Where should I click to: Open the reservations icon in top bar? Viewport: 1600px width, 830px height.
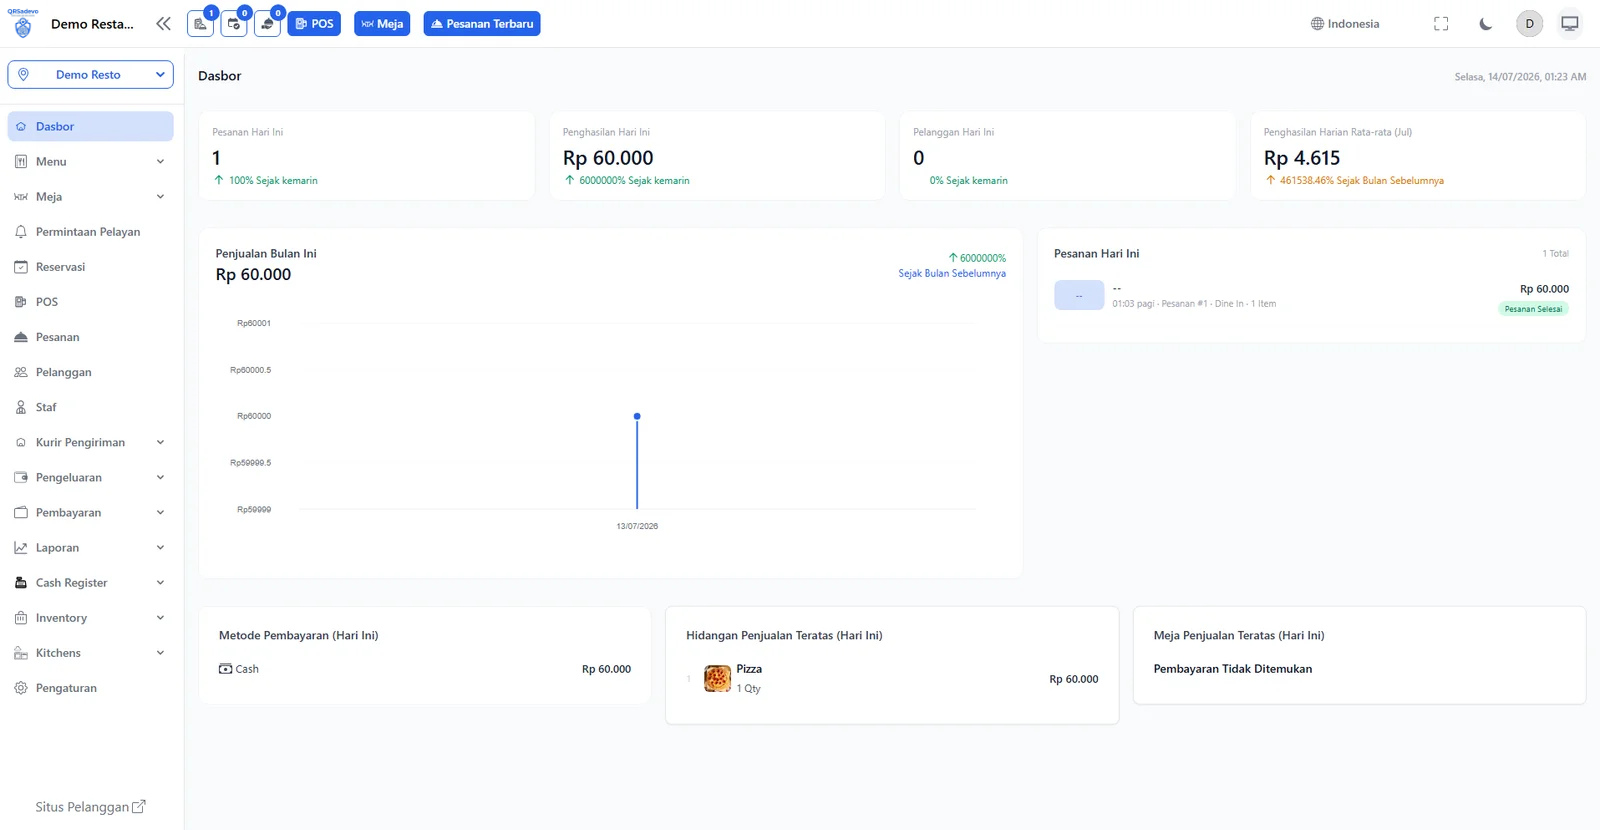(234, 23)
